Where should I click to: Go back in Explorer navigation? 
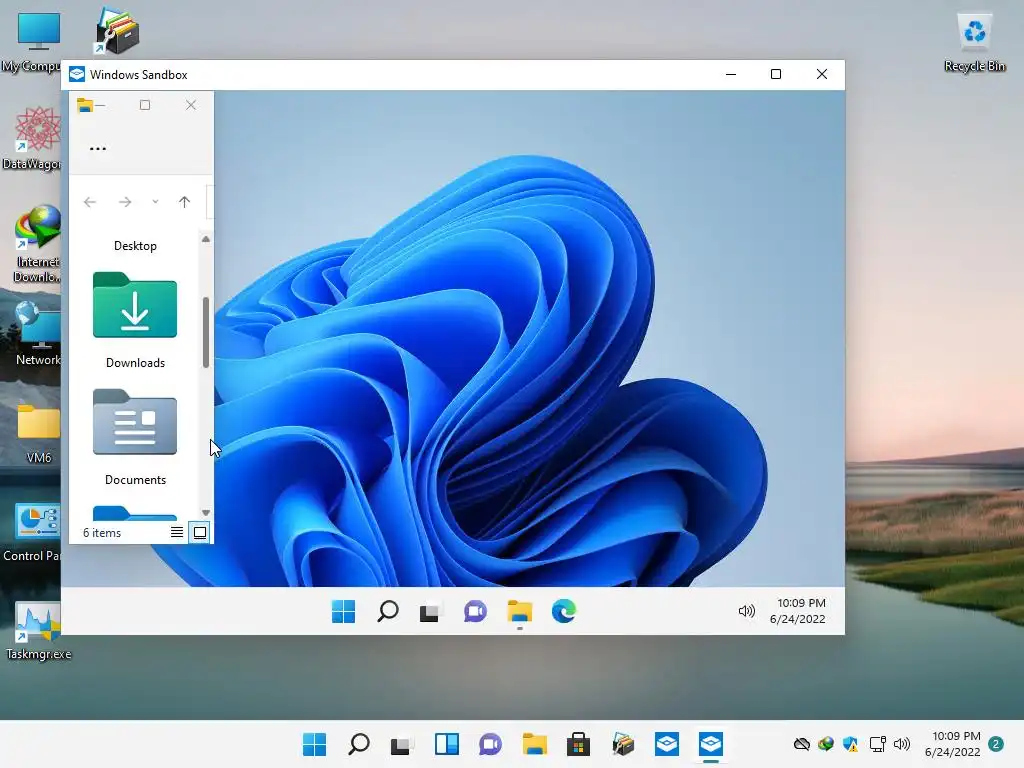90,202
